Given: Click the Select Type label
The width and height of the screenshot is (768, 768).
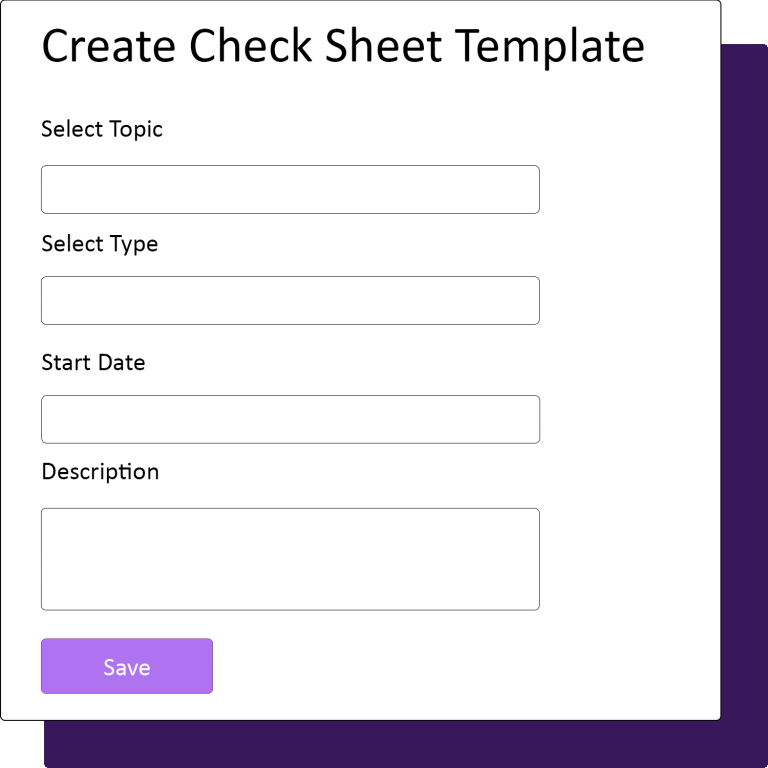Looking at the screenshot, I should click(x=99, y=244).
